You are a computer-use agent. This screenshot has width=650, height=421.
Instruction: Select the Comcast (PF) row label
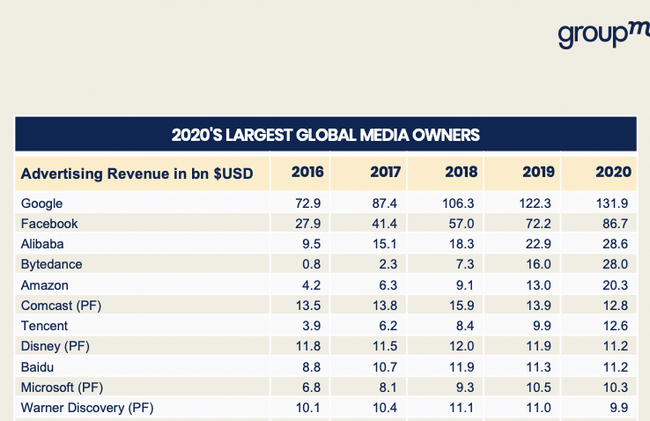coord(61,306)
